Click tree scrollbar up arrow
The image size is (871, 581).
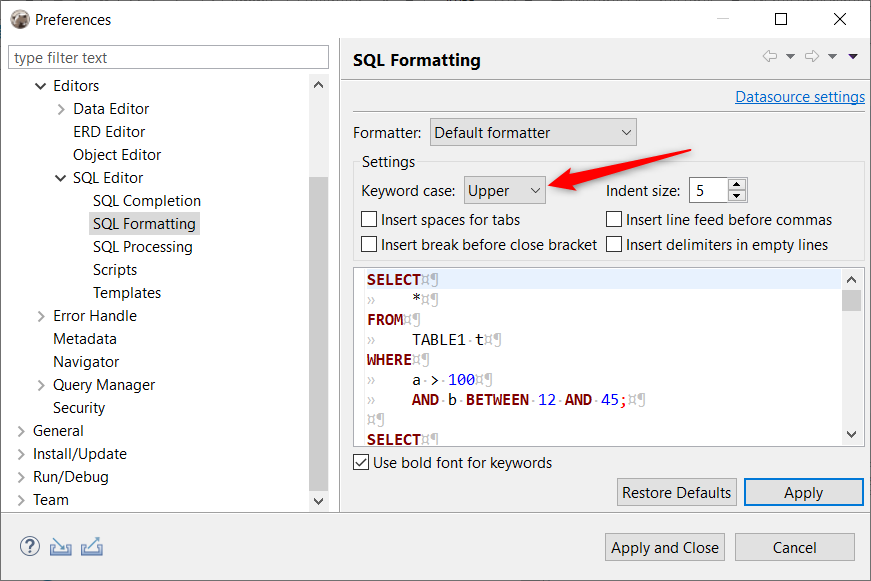pyautogui.click(x=318, y=85)
